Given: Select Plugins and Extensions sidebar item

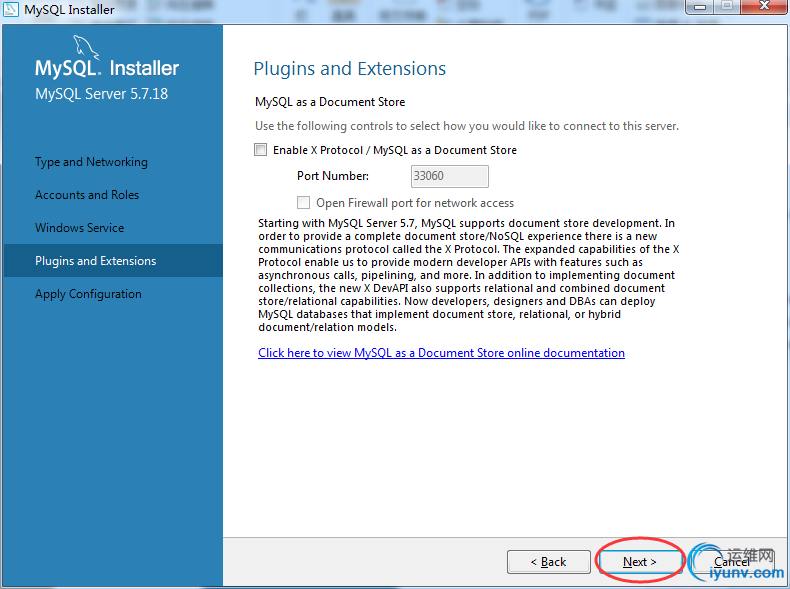Looking at the screenshot, I should pyautogui.click(x=113, y=260).
